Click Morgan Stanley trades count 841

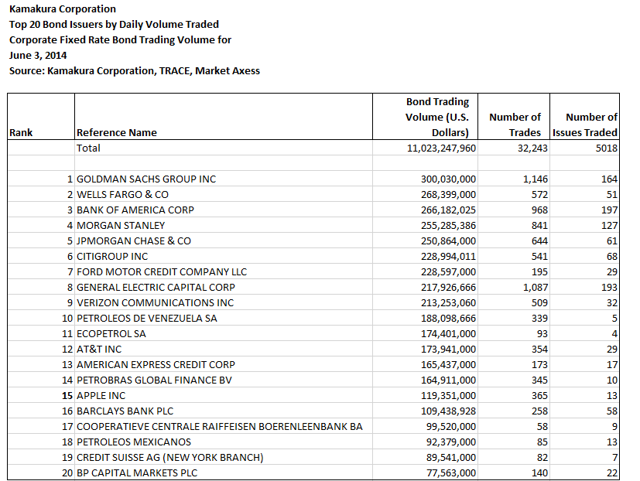(540, 226)
